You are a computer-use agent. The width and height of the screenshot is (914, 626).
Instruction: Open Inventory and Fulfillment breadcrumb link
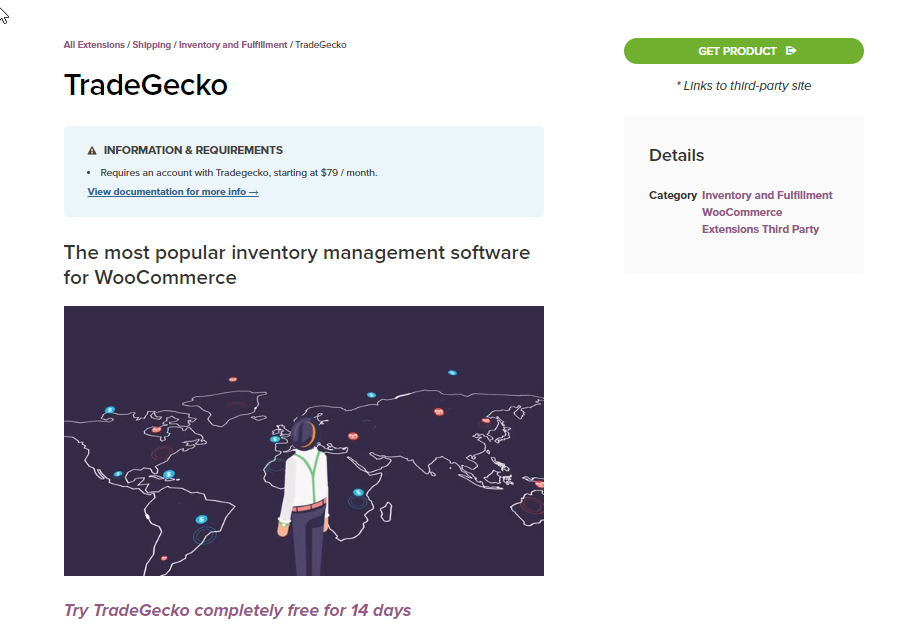coord(233,45)
